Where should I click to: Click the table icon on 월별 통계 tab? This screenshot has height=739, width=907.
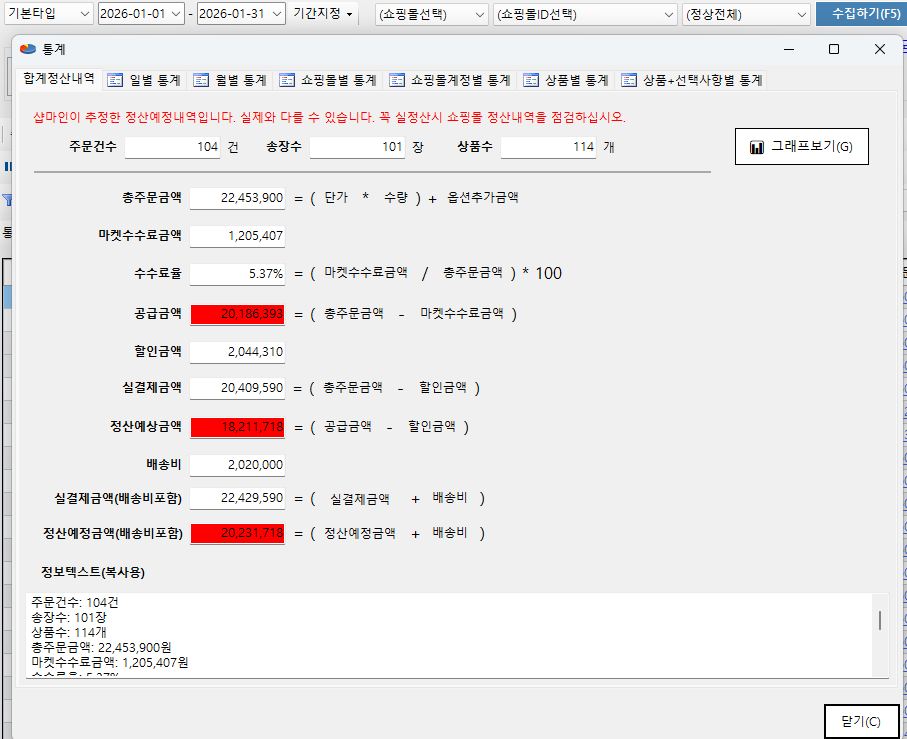(201, 80)
